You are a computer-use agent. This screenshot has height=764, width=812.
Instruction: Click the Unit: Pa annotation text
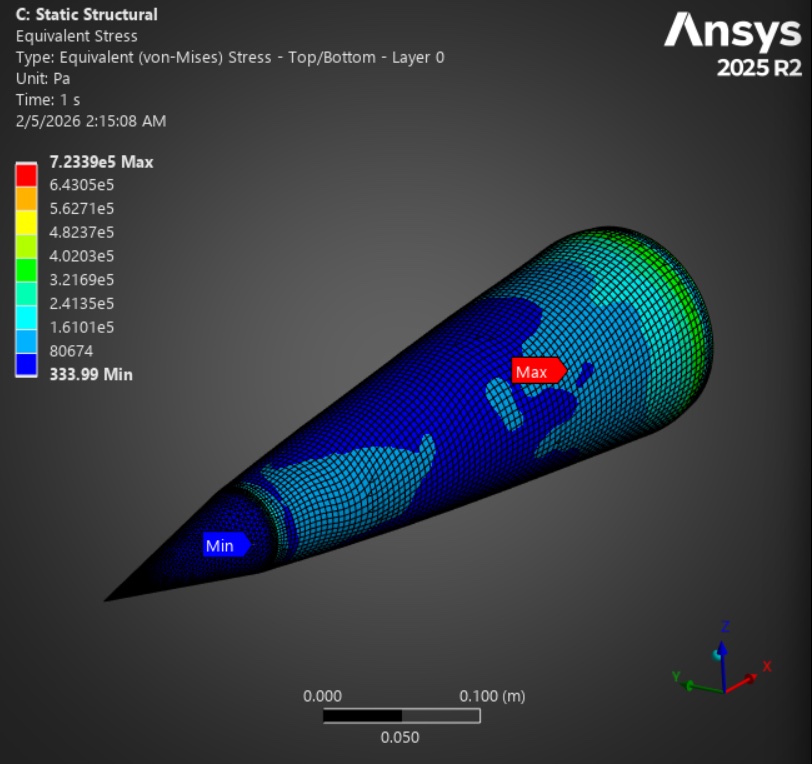point(41,80)
